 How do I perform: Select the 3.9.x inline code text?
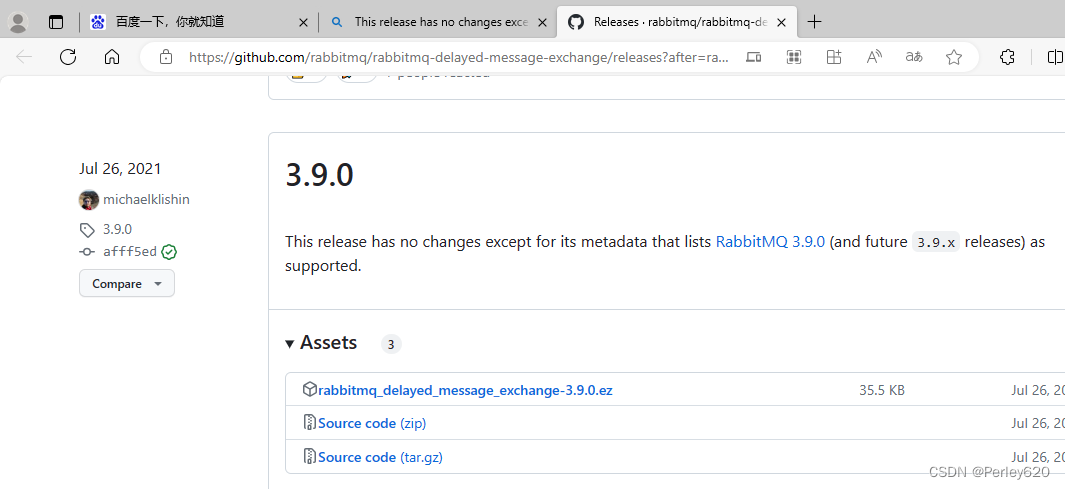[x=936, y=242]
